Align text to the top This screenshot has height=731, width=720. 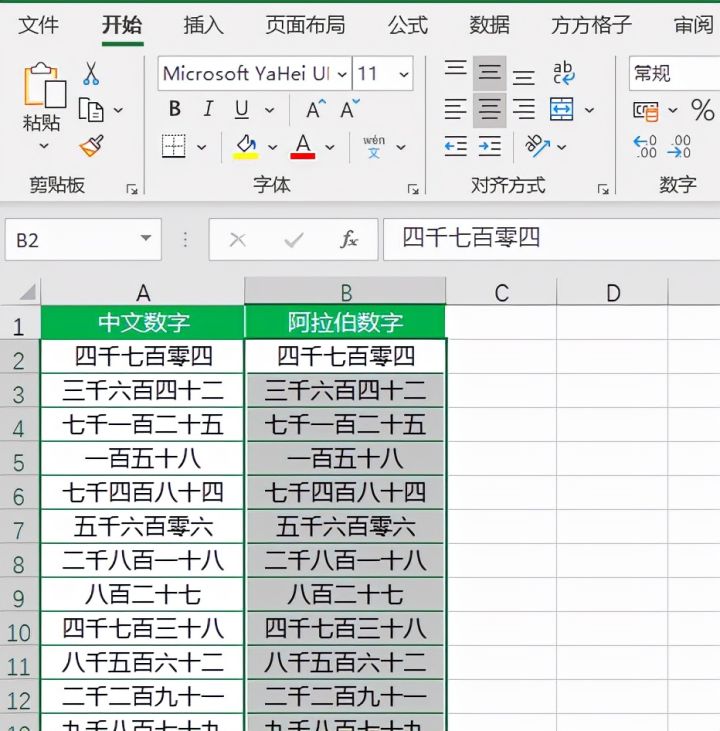tap(455, 69)
